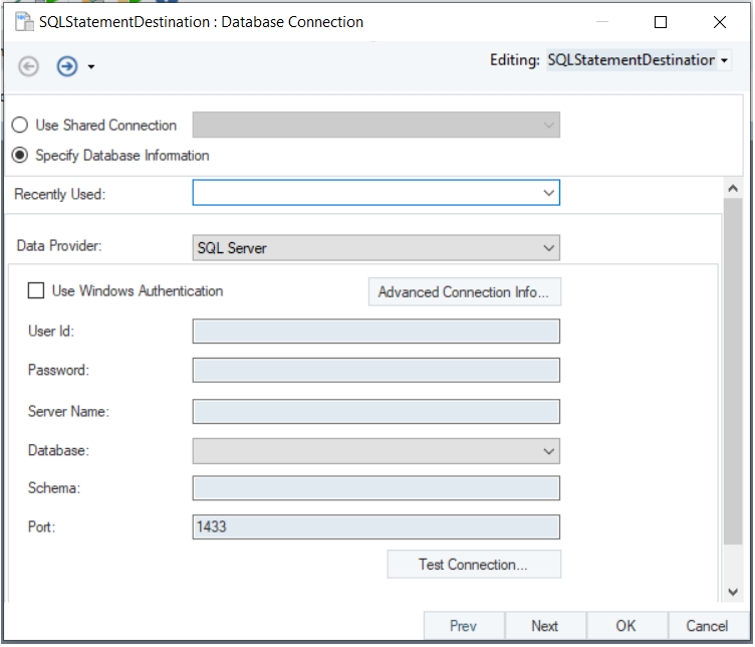Open the Editing SQLStatementDestination dropdown

[725, 61]
